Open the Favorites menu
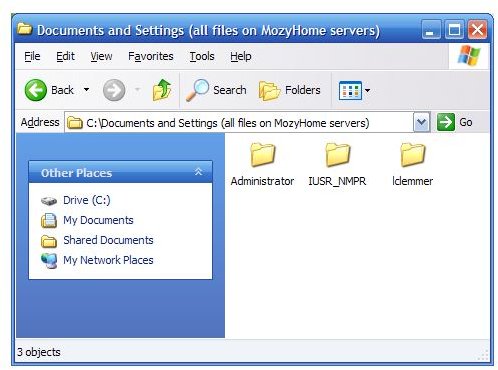 pyautogui.click(x=151, y=56)
